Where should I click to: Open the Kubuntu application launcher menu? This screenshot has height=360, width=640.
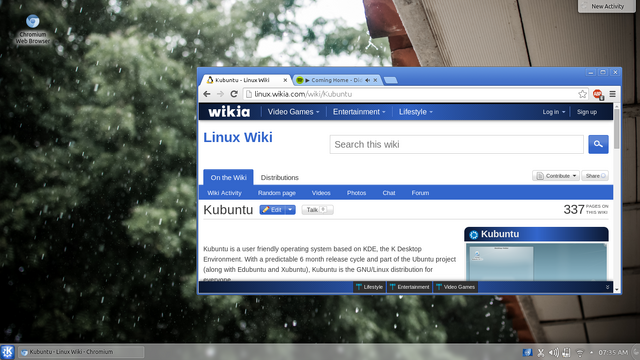click(x=7, y=352)
